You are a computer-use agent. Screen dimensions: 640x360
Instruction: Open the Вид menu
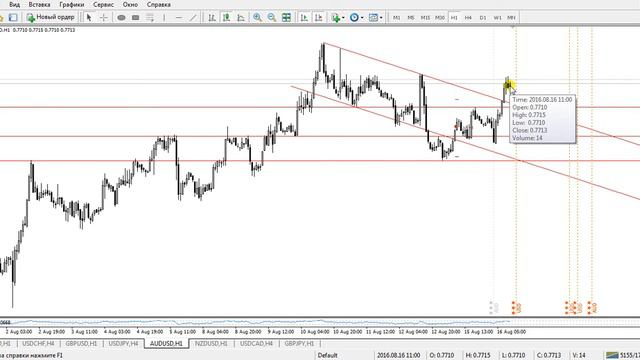(x=14, y=4)
